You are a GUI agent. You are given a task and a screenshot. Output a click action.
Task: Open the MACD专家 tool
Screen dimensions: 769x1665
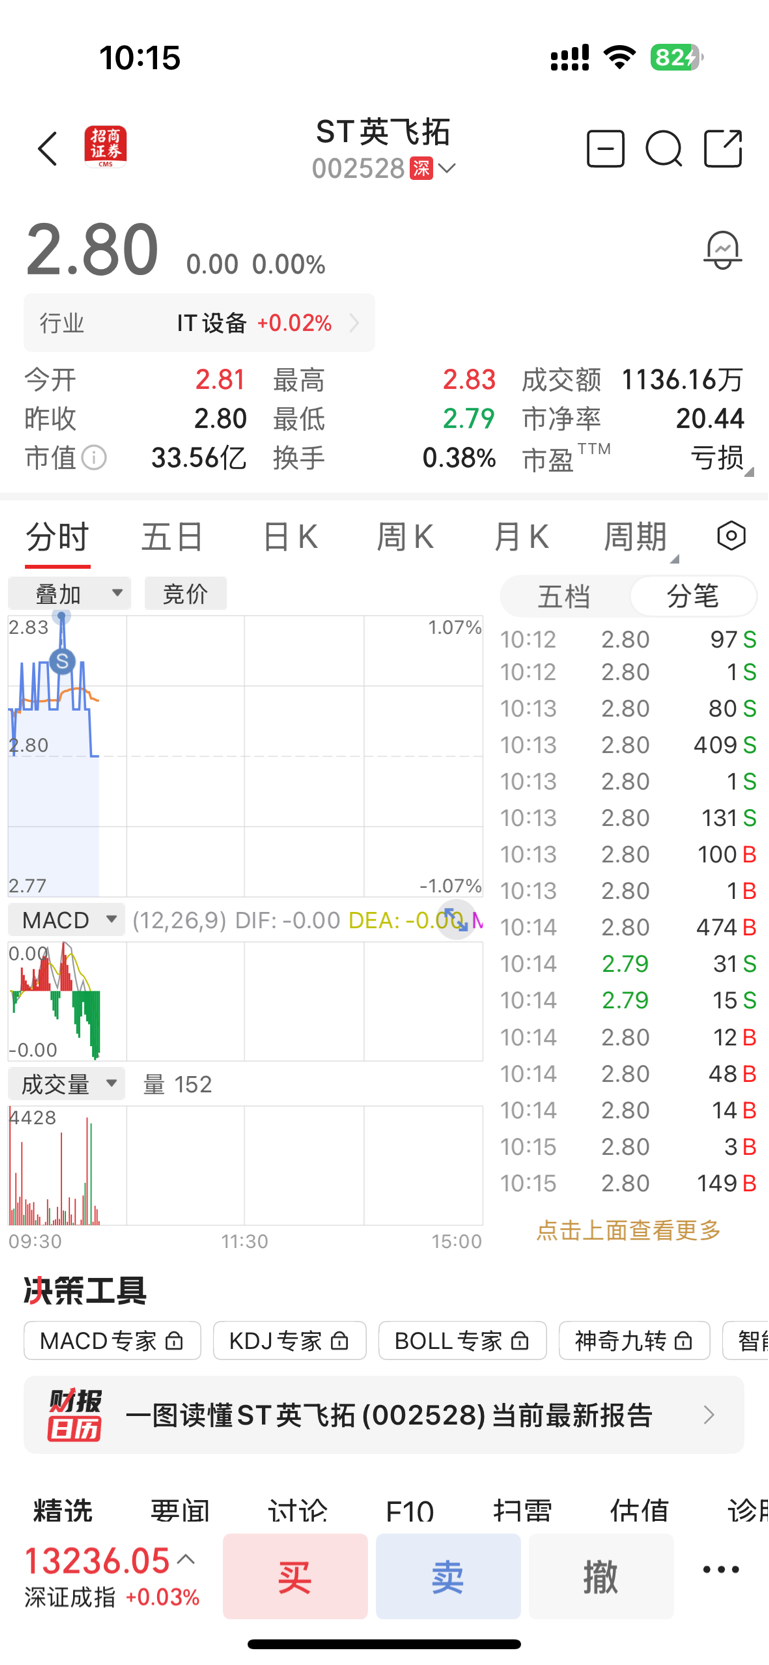coord(112,1341)
